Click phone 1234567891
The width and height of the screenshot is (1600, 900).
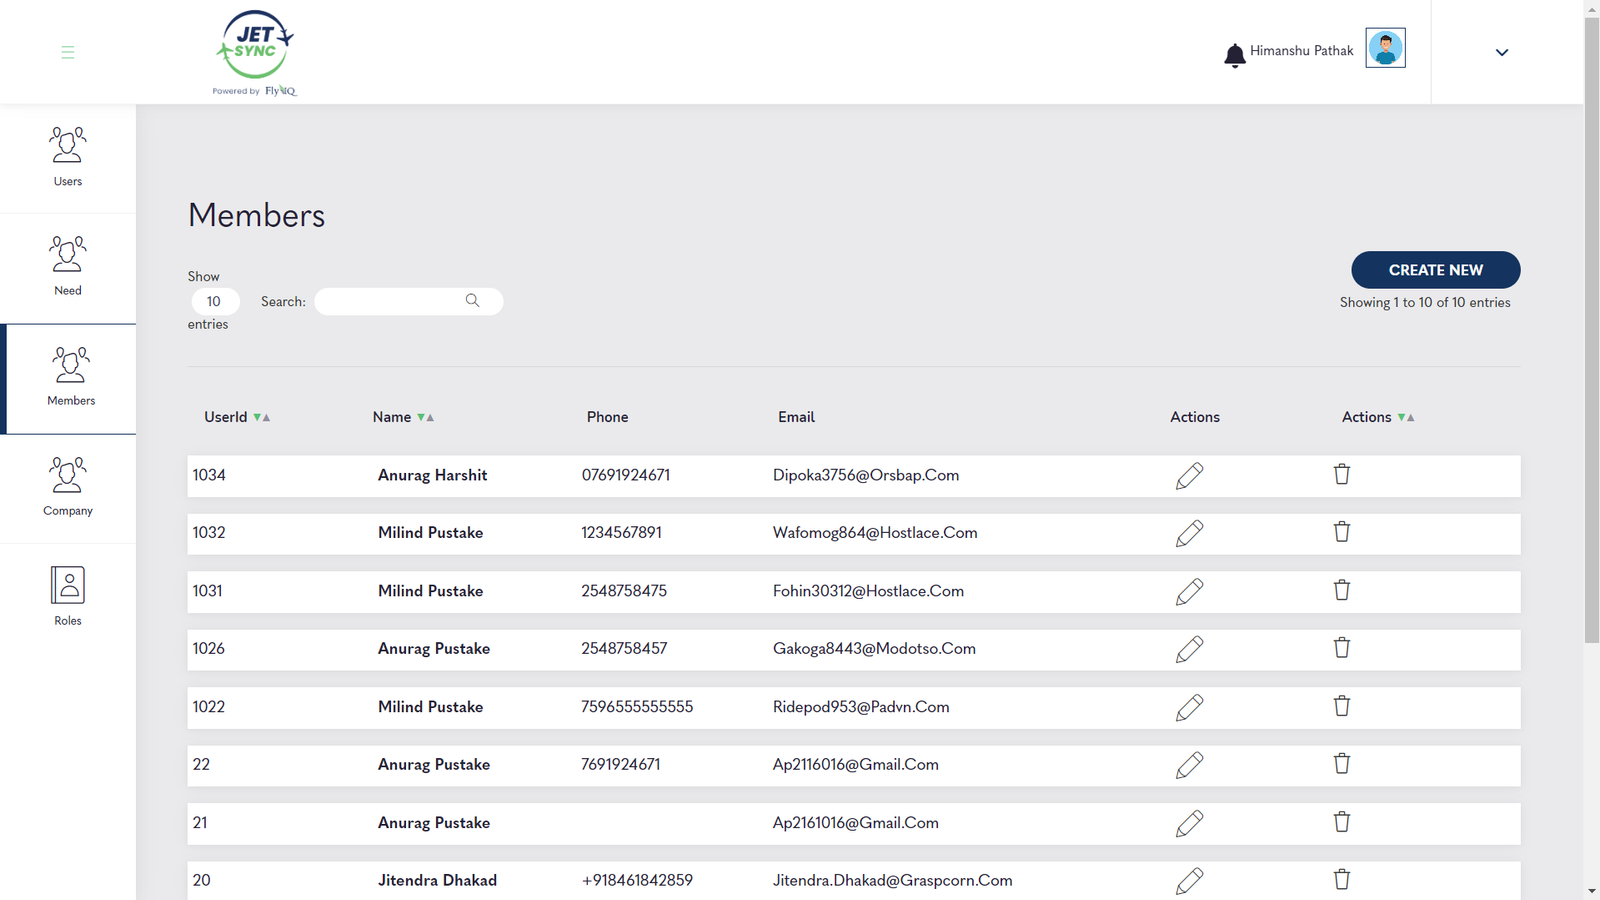tap(621, 533)
